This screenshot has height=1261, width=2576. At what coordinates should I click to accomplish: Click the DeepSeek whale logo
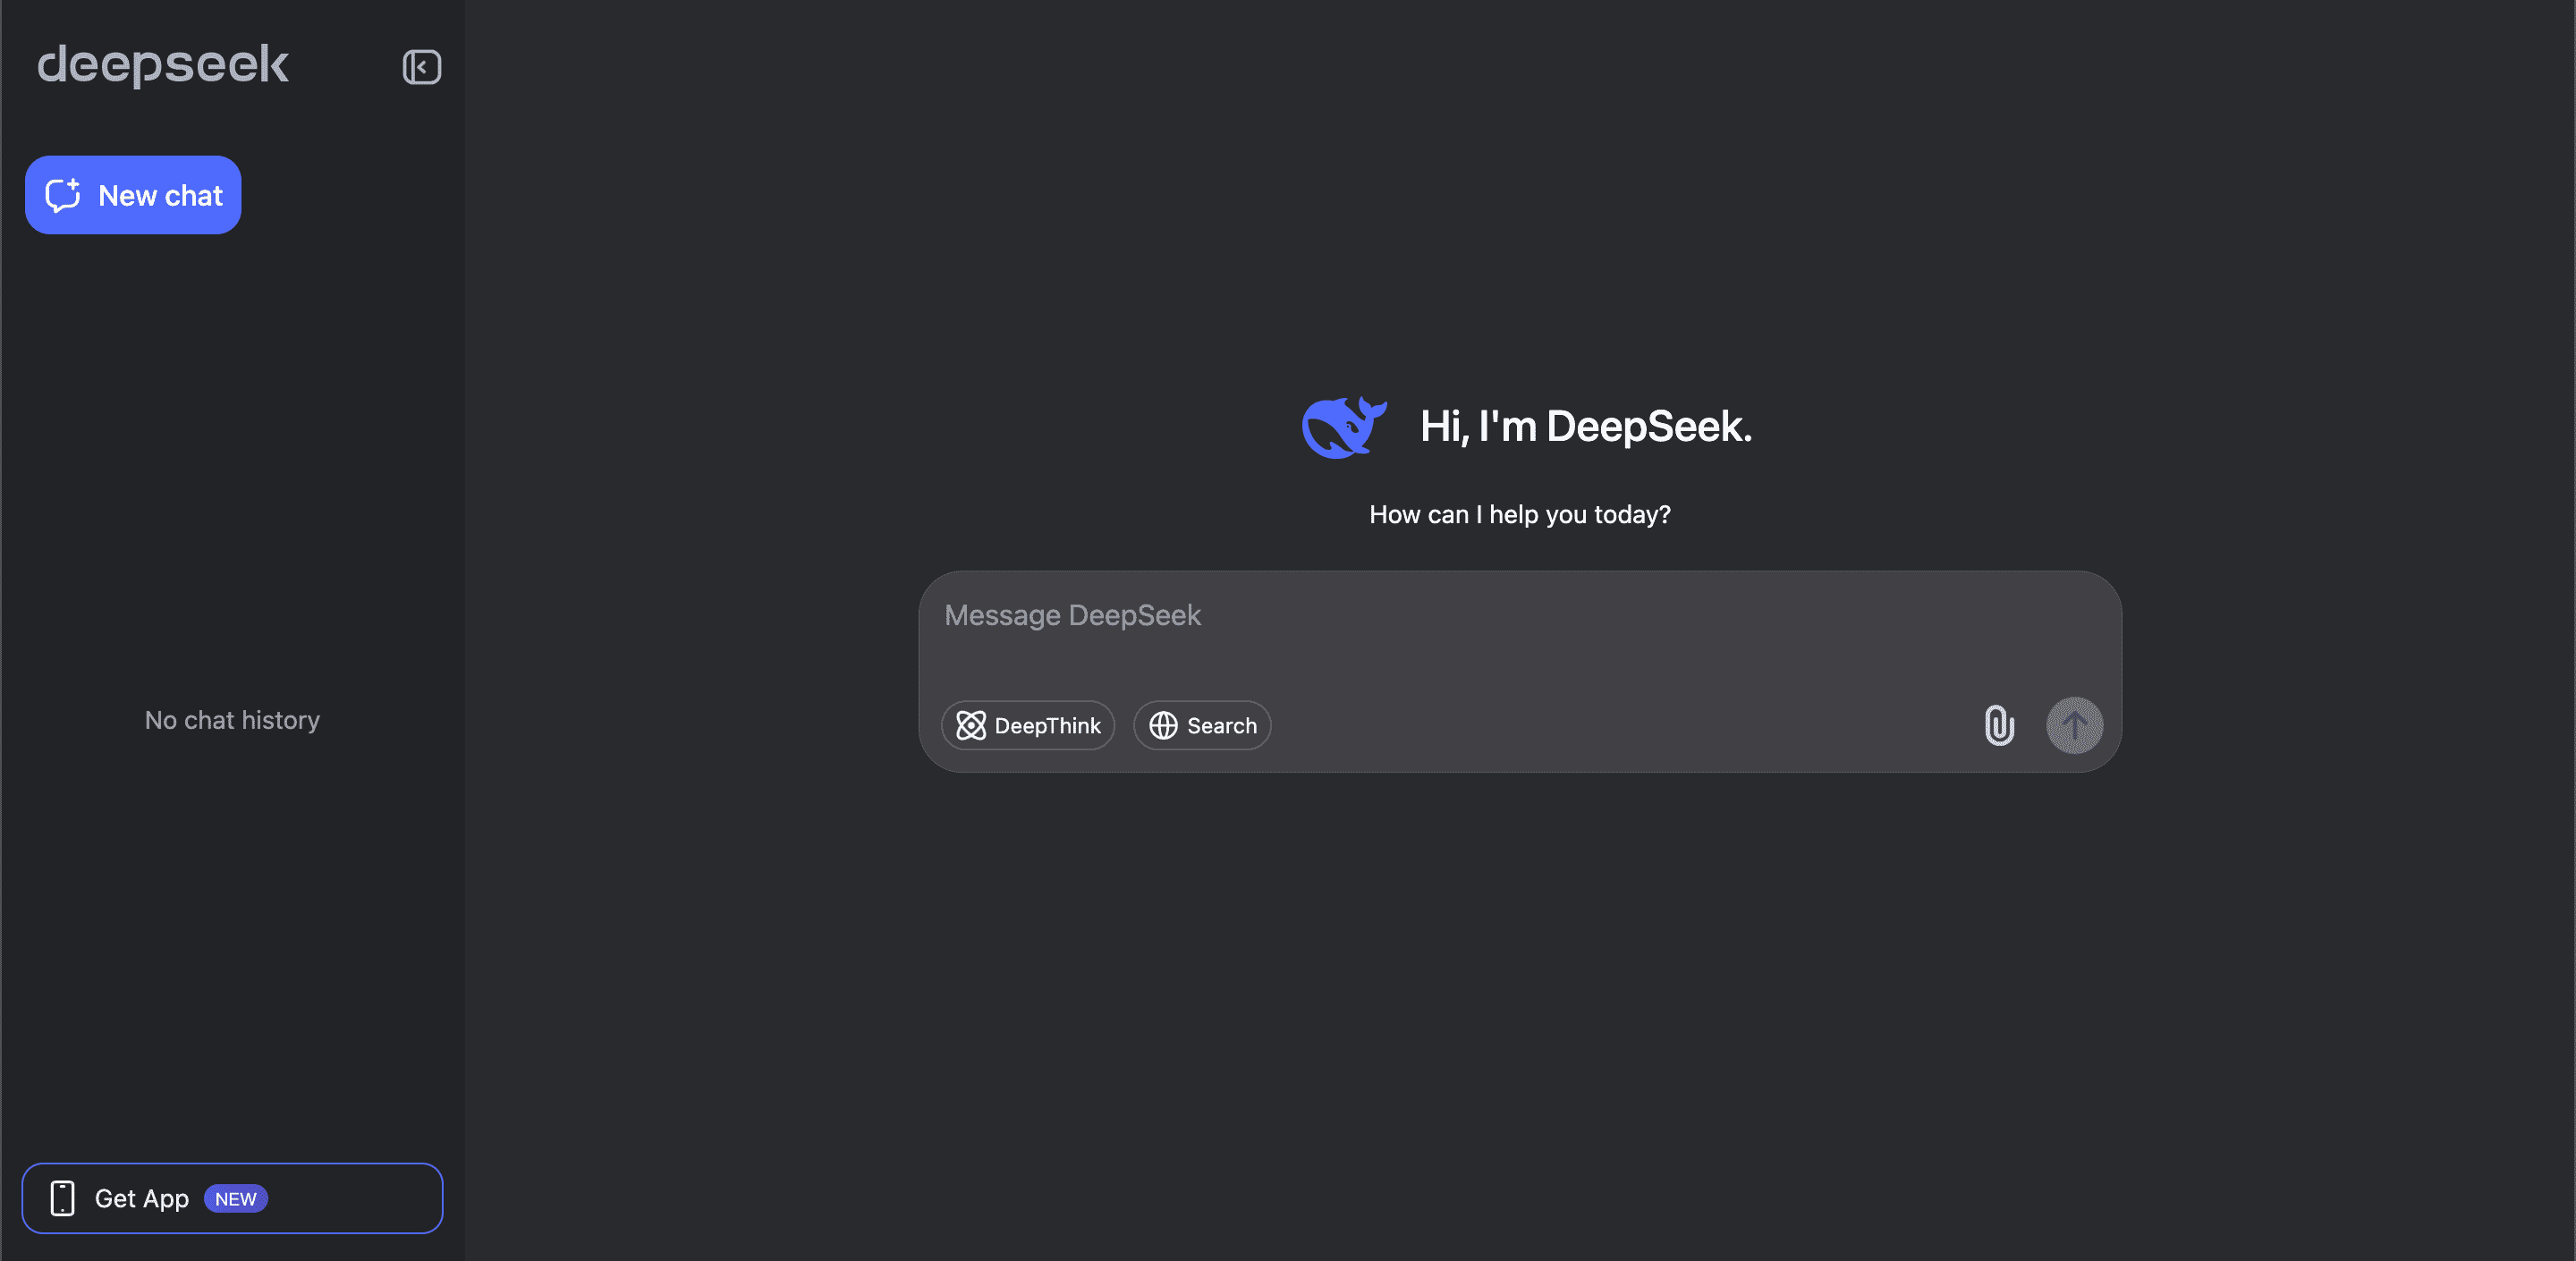click(x=1344, y=427)
